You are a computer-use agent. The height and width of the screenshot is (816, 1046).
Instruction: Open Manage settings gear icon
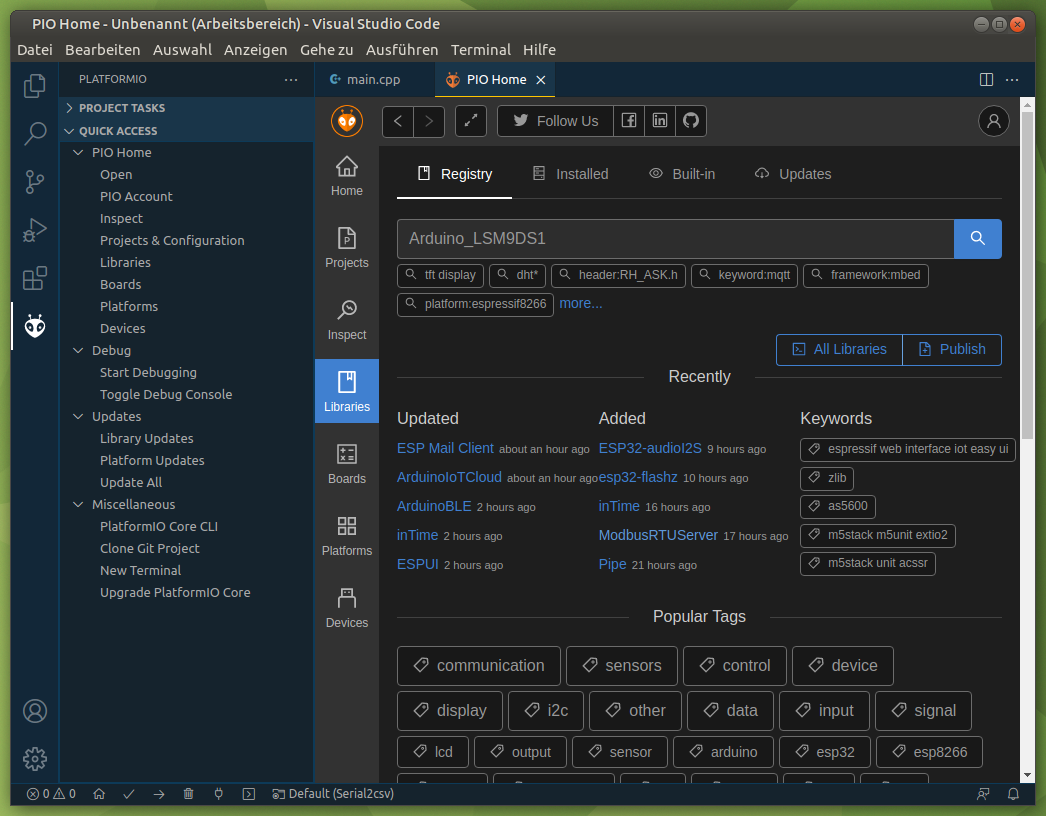tap(35, 759)
